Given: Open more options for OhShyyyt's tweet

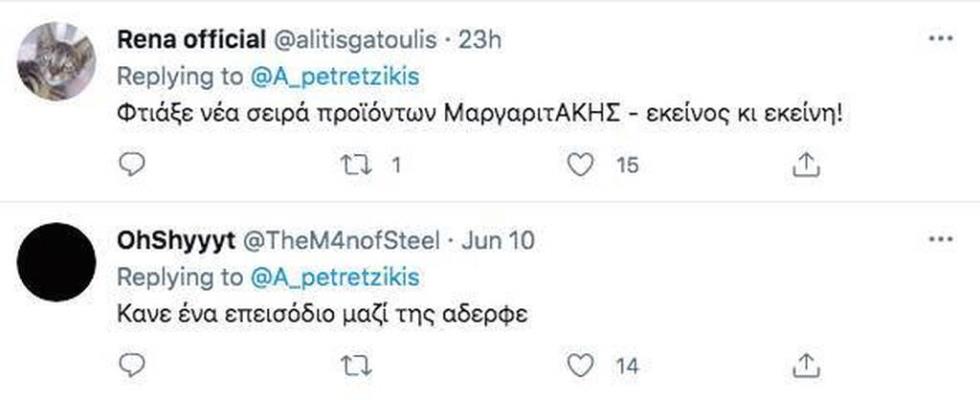Looking at the screenshot, I should (941, 239).
